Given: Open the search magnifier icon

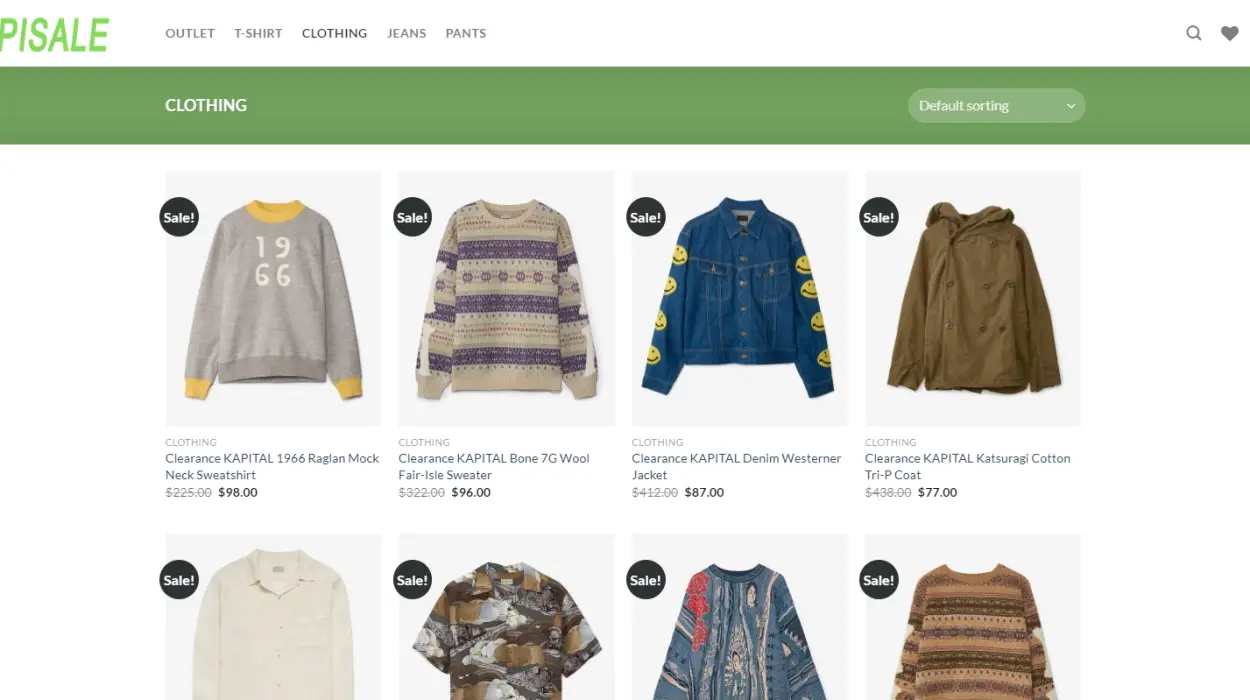Looking at the screenshot, I should tap(1193, 33).
